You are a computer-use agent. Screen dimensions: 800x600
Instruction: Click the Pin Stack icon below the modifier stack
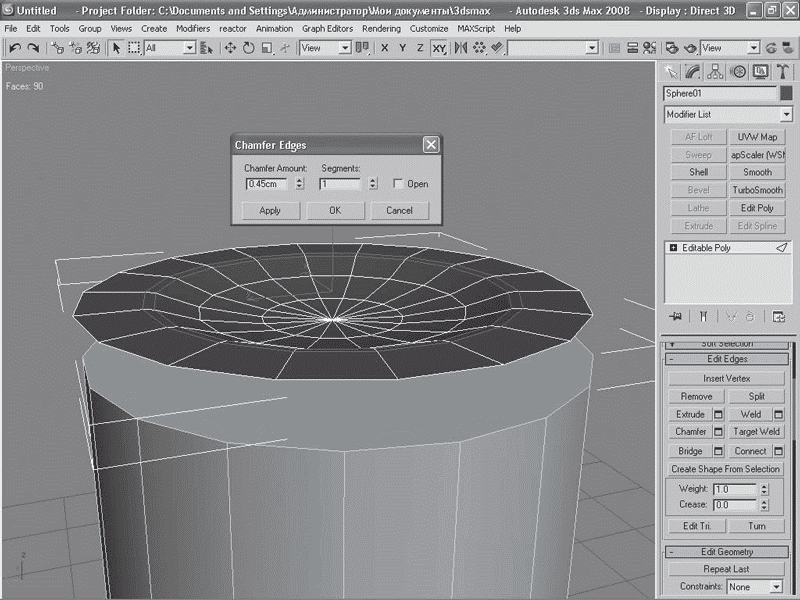tap(675, 317)
